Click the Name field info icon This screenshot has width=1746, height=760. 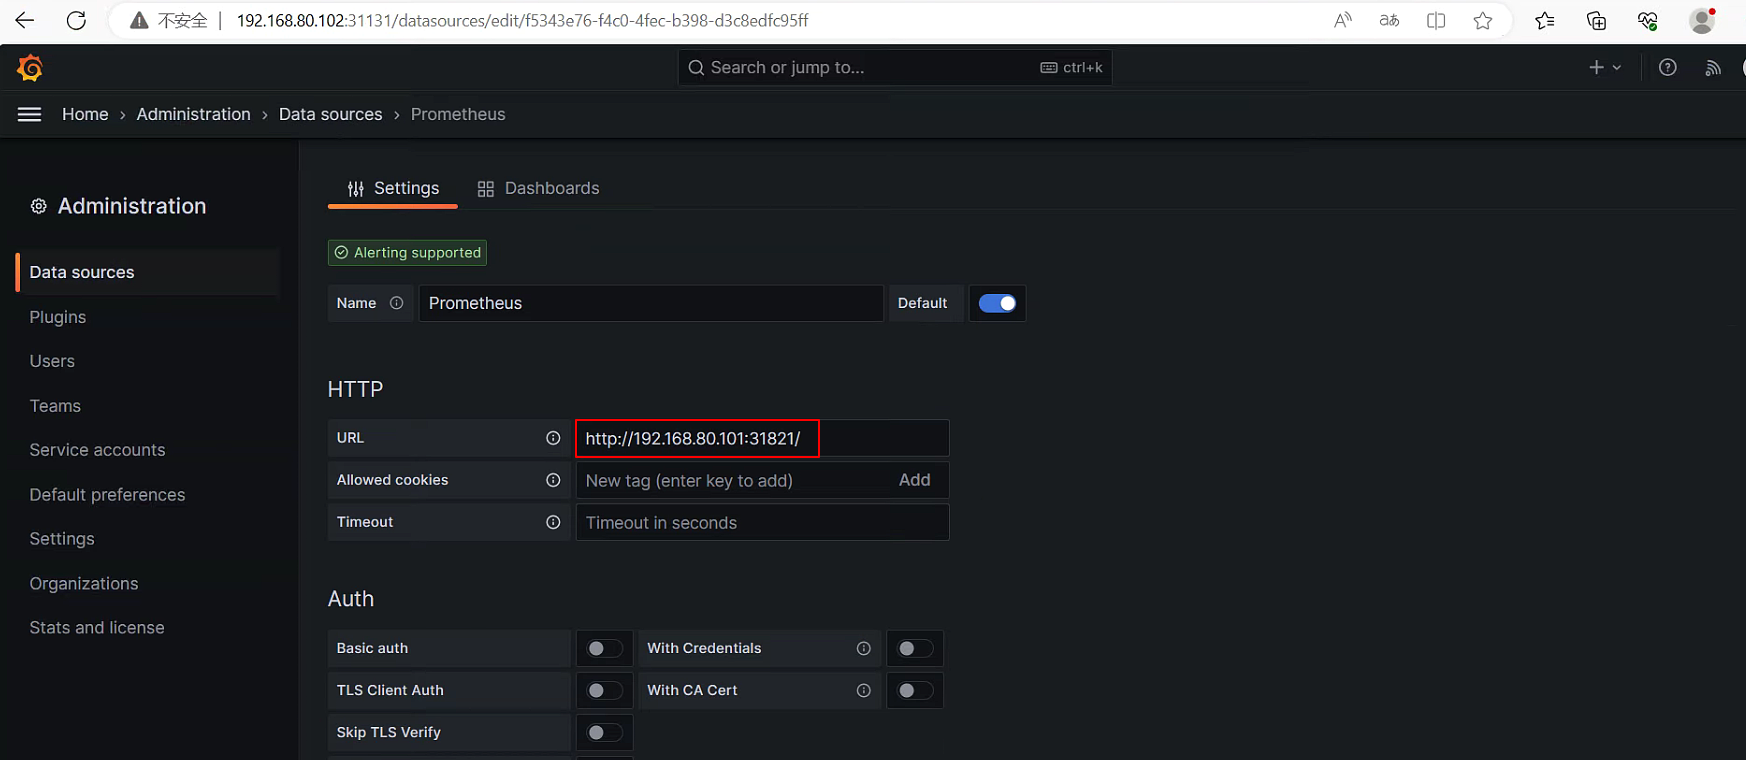click(397, 303)
